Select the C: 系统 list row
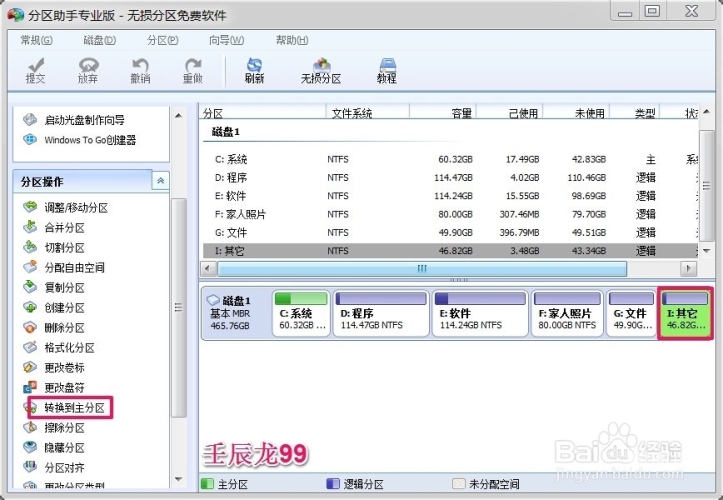The width and height of the screenshot is (723, 500). click(450, 160)
